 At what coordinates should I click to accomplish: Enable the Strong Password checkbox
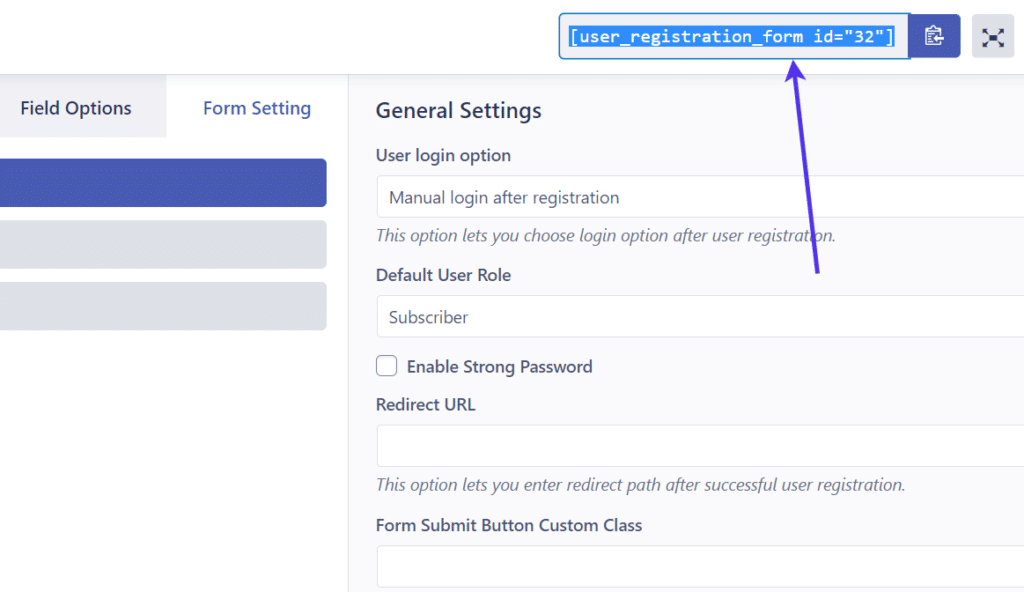[386, 366]
